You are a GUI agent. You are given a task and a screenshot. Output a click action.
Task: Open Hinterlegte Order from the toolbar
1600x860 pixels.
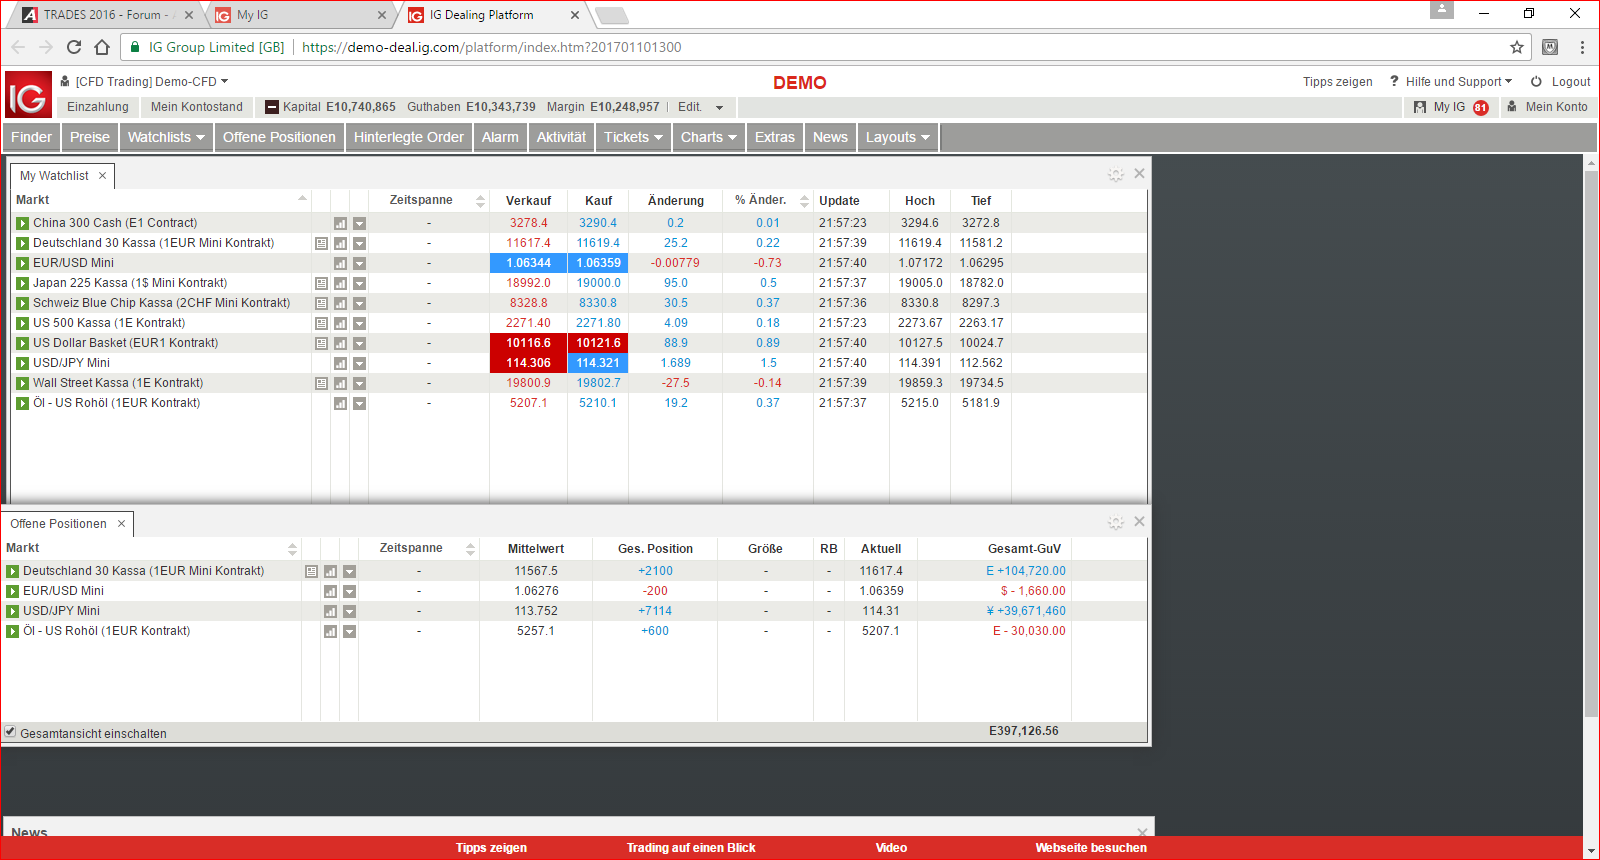tap(409, 137)
